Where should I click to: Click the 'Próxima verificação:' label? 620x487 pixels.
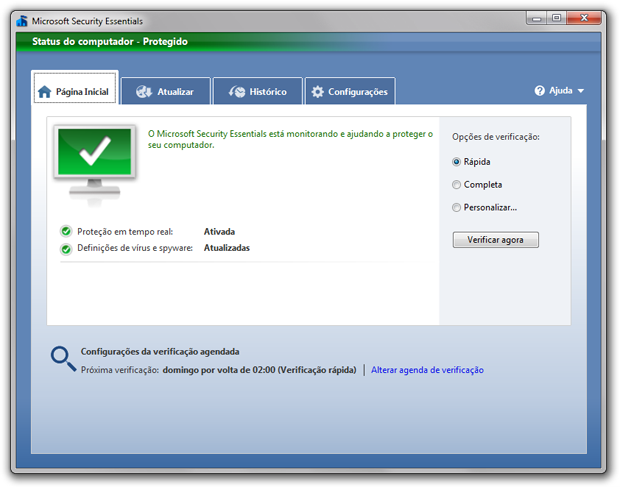pos(120,370)
